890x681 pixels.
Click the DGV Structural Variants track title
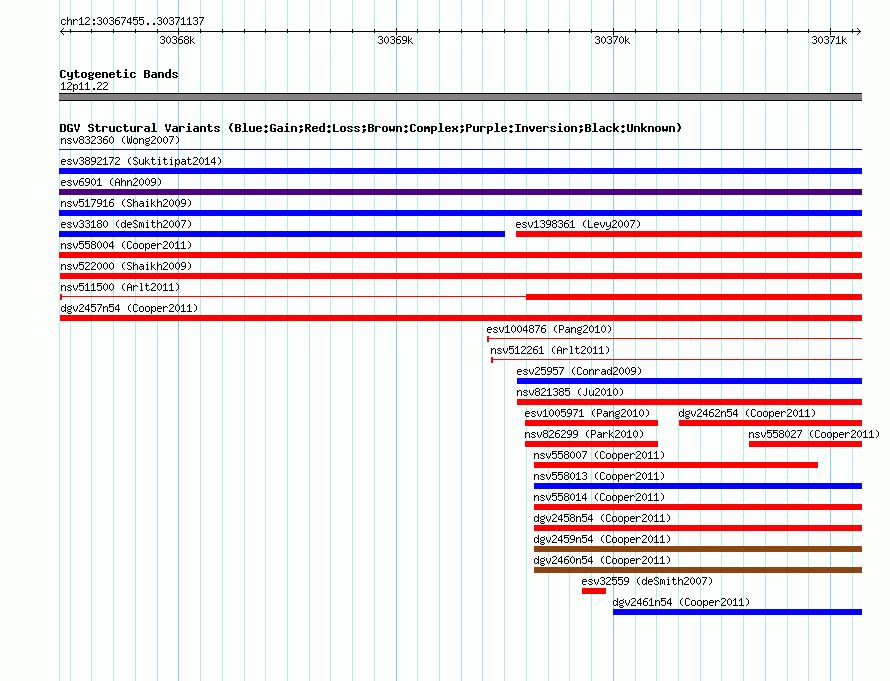371,128
